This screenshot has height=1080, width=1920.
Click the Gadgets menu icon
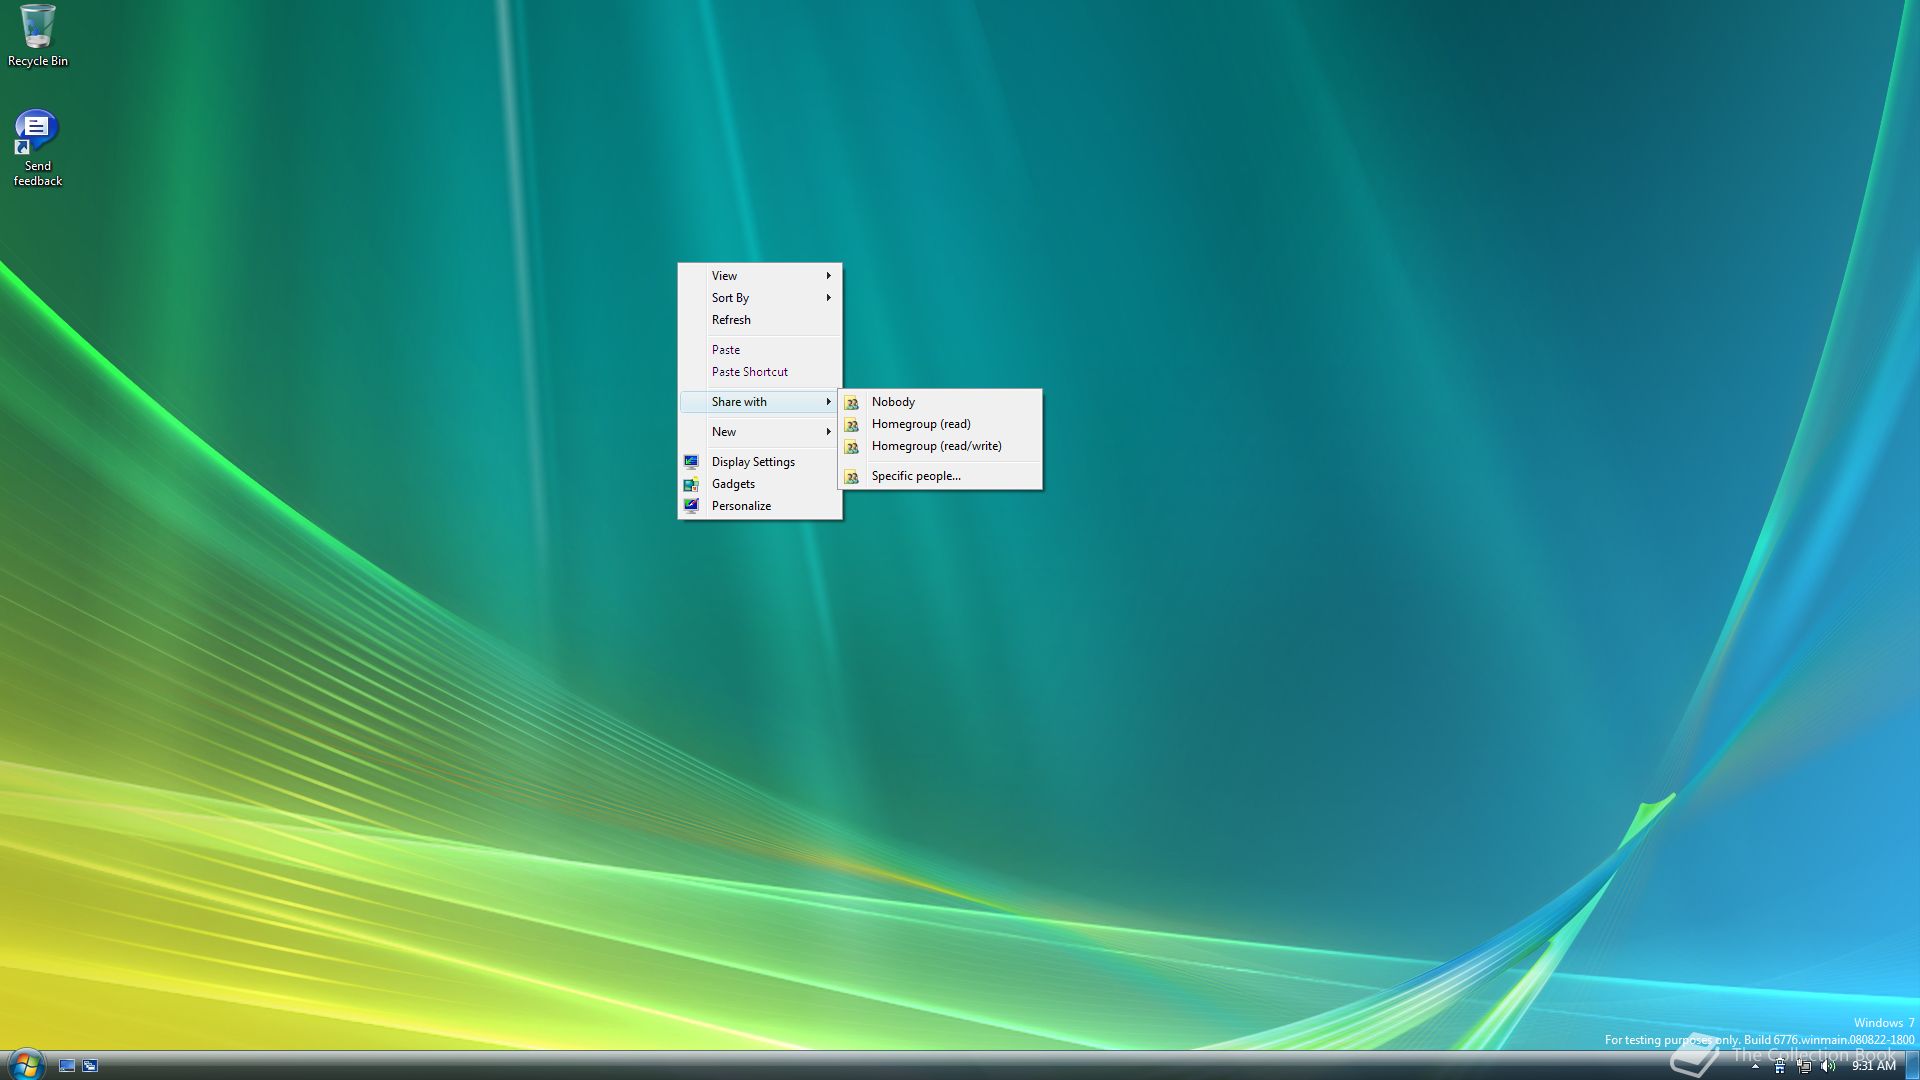[x=691, y=484]
